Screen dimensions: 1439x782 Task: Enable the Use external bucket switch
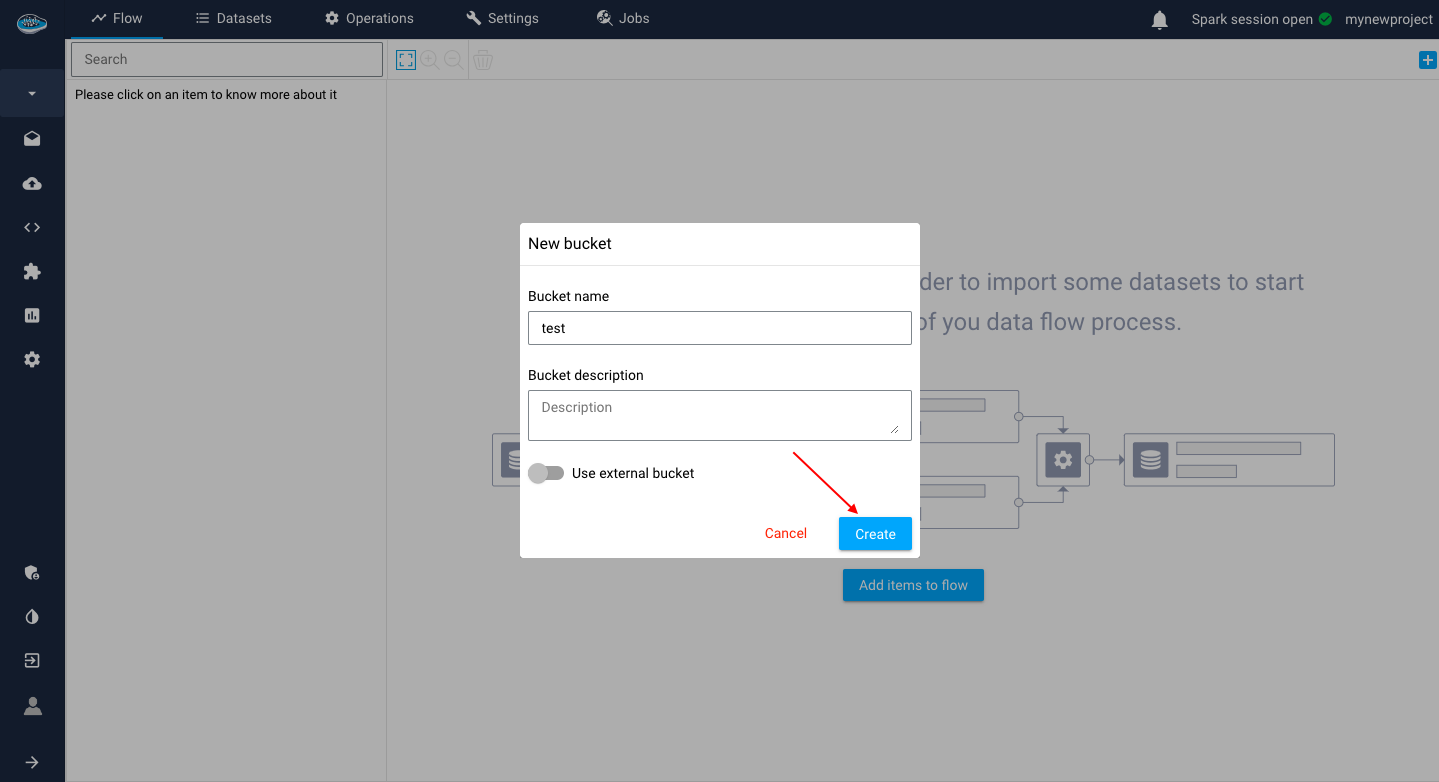coord(547,473)
